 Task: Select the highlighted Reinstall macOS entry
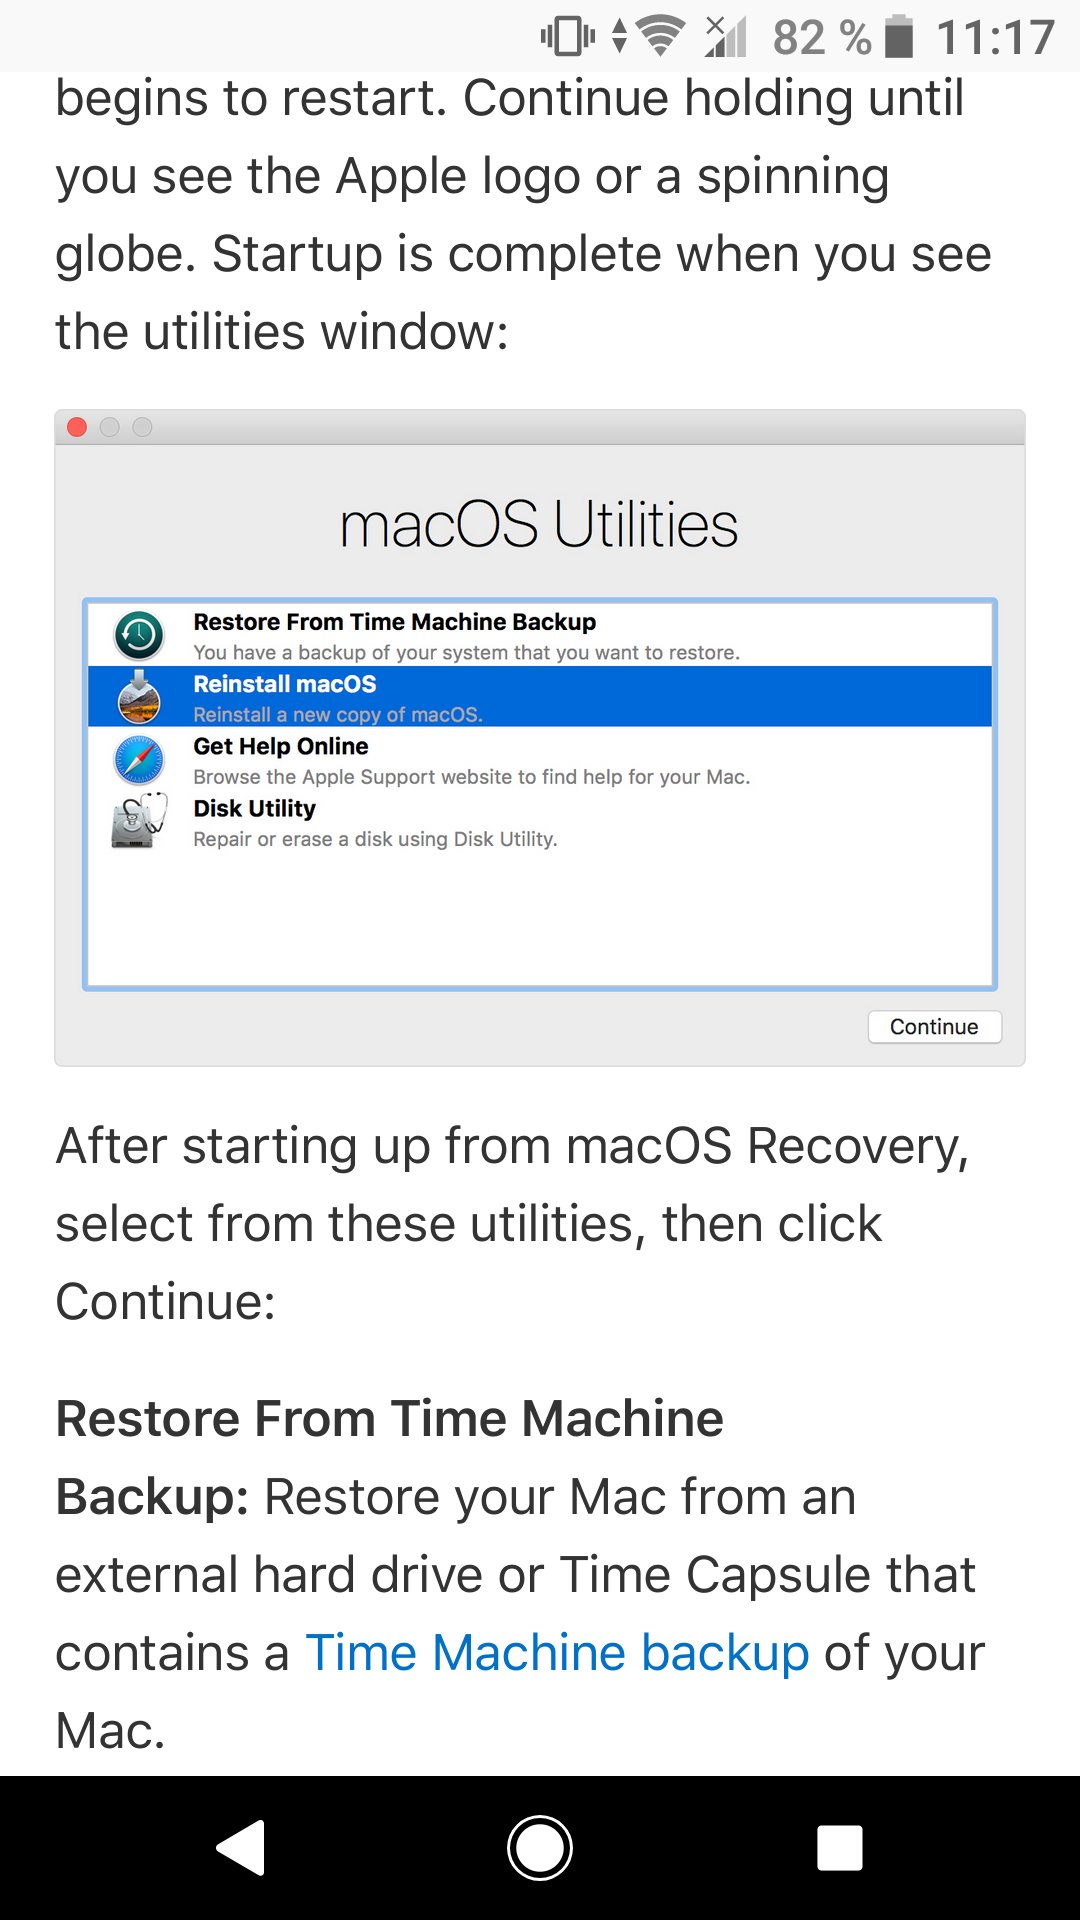pos(540,697)
